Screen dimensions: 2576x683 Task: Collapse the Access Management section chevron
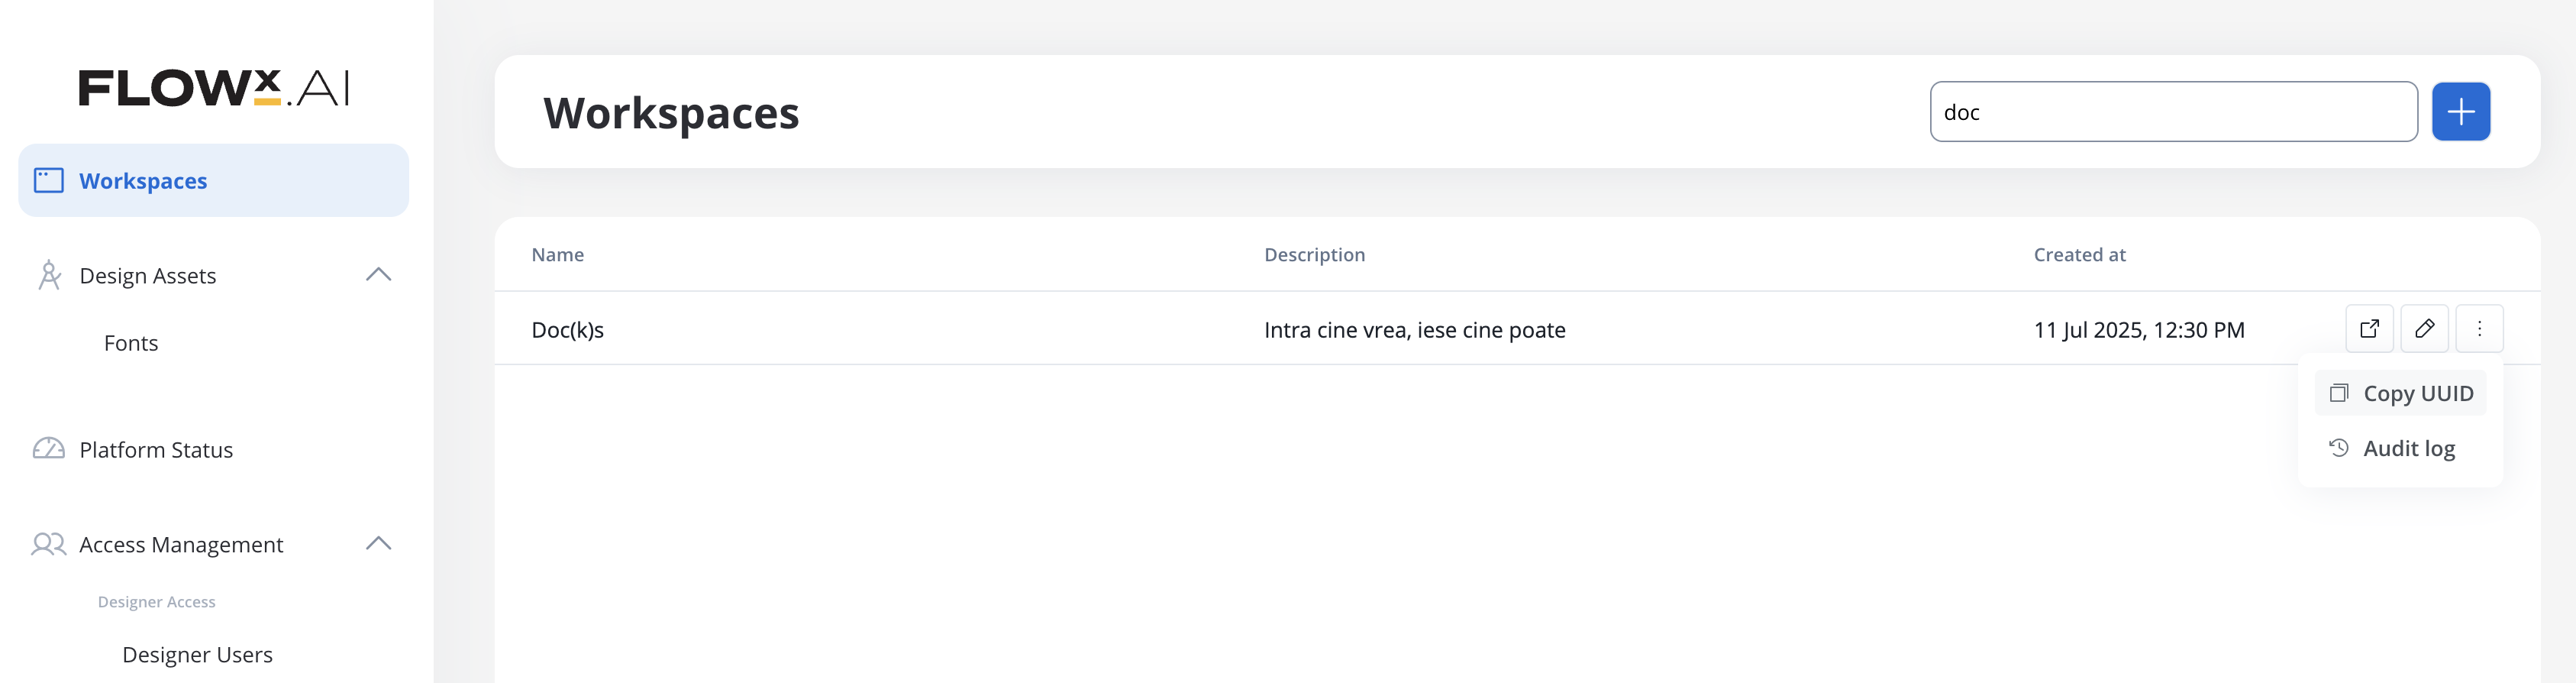click(378, 544)
